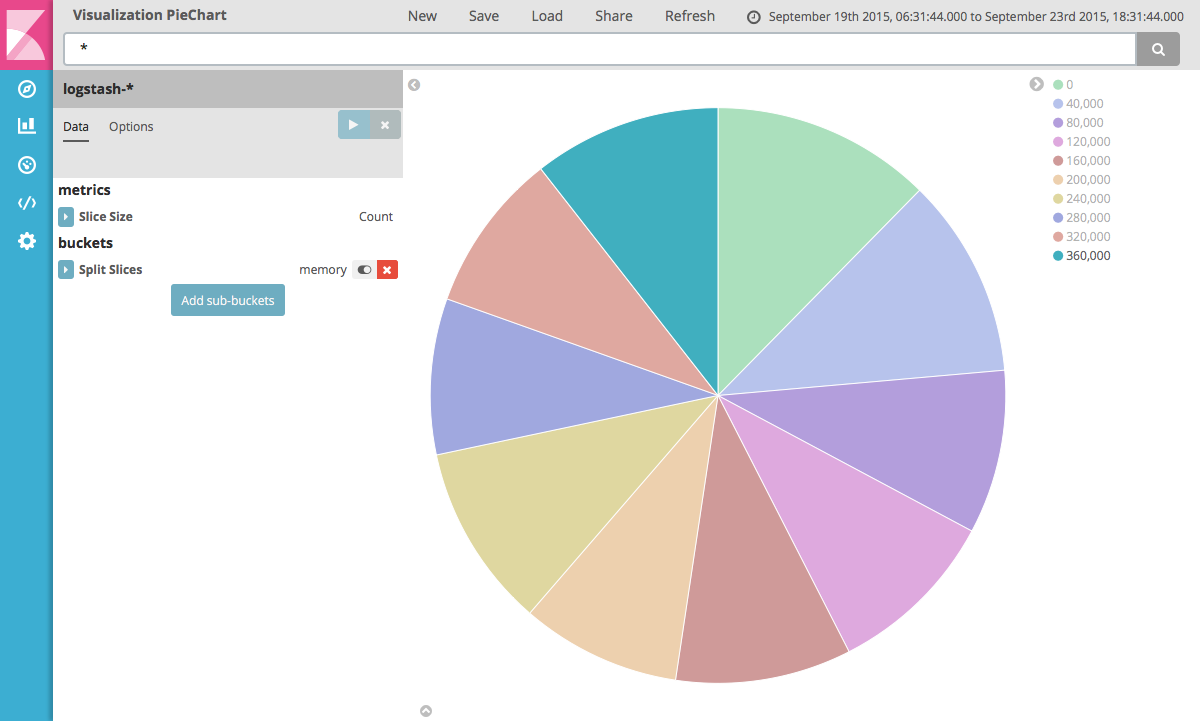Remove the memory Split Slices bucket

point(388,270)
